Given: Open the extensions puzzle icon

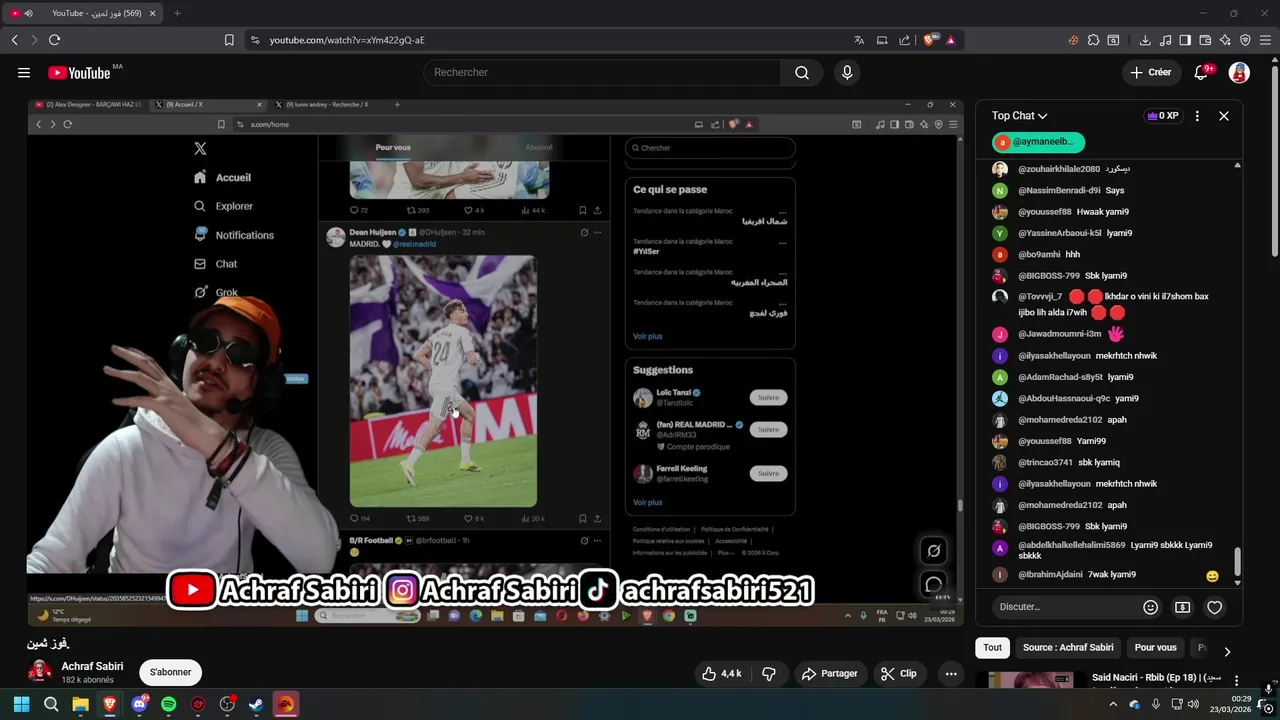Looking at the screenshot, I should [1093, 40].
